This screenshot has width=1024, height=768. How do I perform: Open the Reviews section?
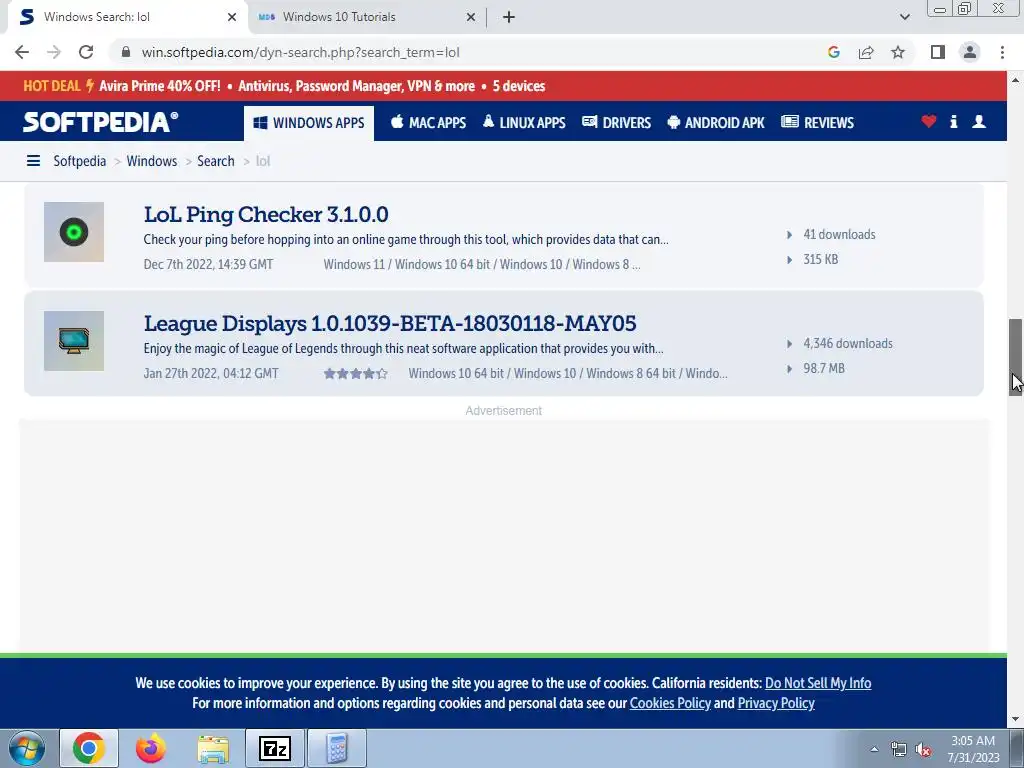click(x=818, y=123)
